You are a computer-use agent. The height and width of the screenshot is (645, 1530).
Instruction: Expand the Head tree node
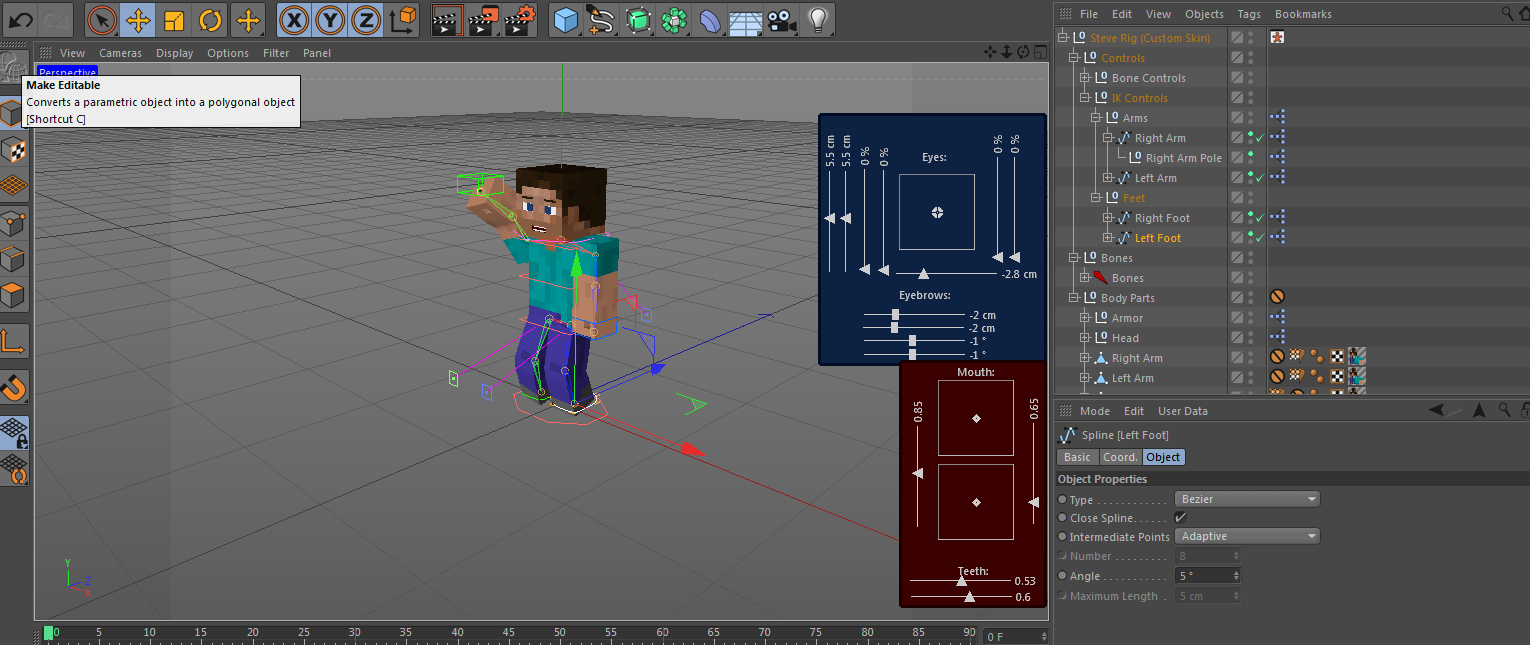pos(1084,338)
